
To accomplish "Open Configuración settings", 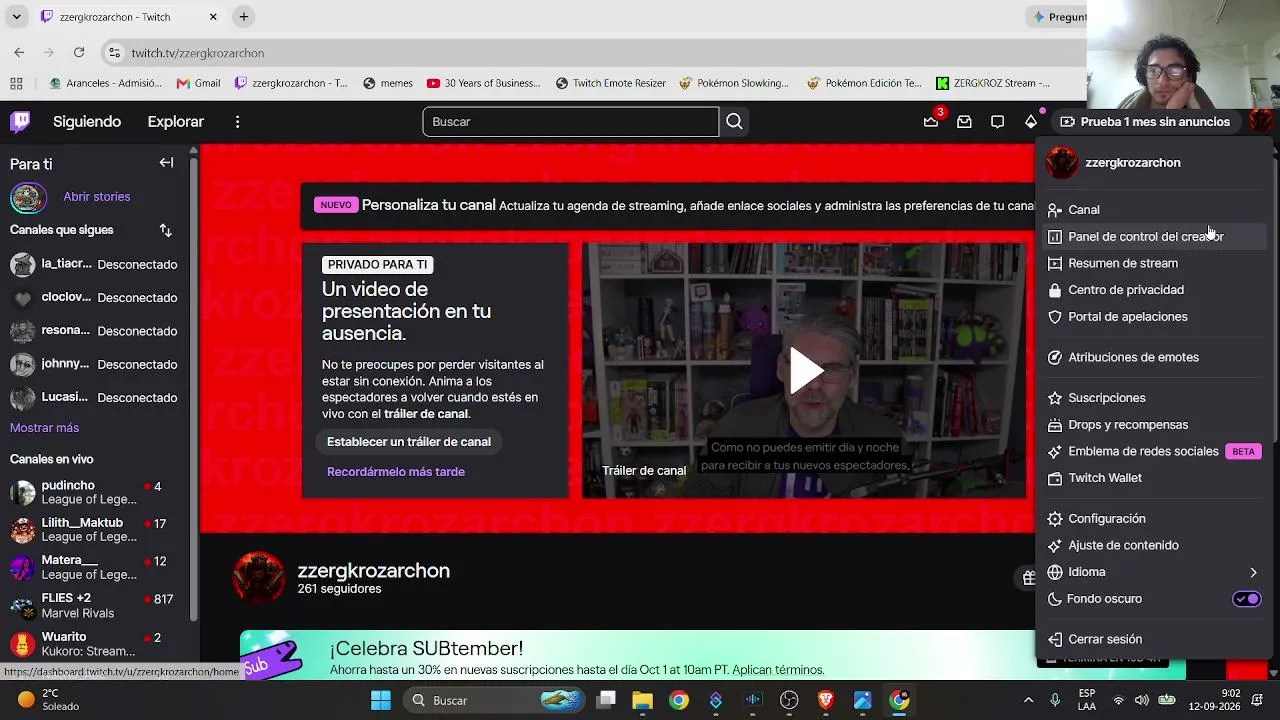I will pos(1154,519).
